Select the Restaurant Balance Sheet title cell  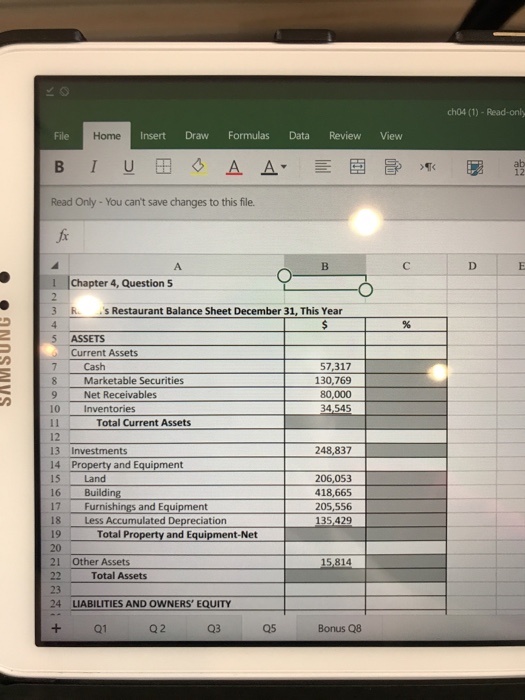click(177, 311)
